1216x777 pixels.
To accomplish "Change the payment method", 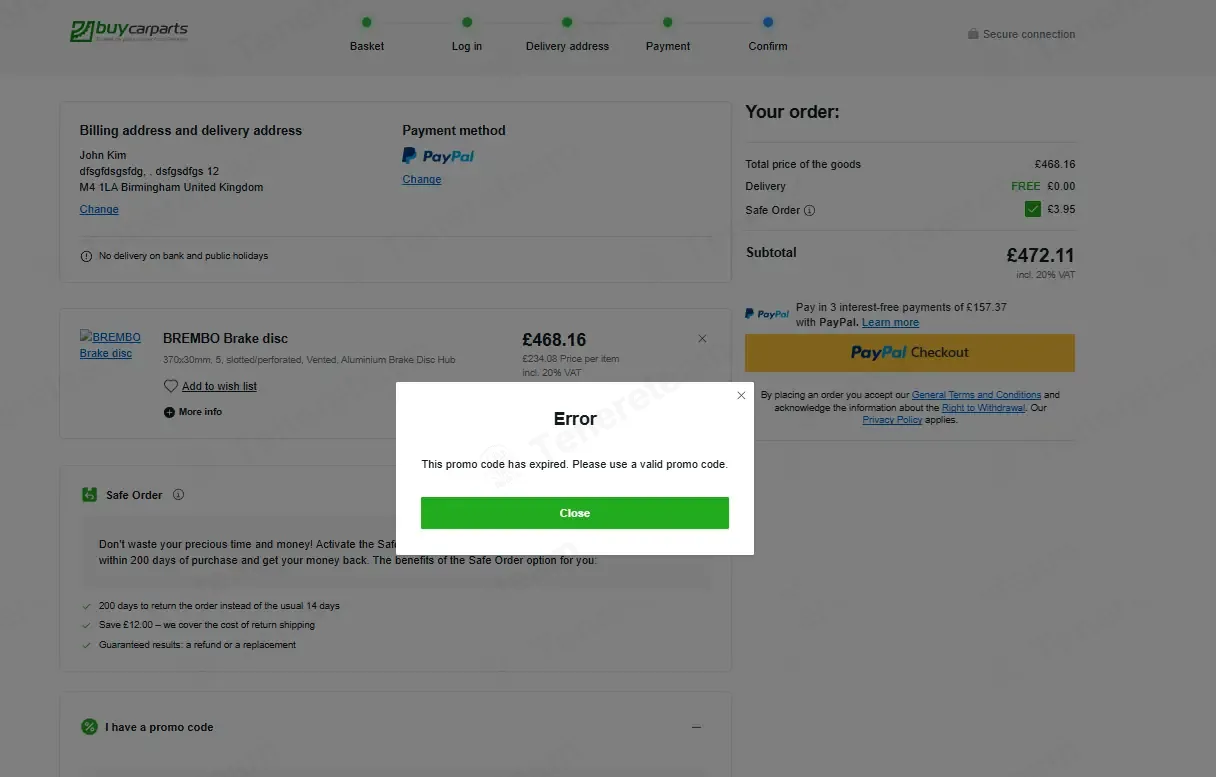I will click(x=422, y=180).
